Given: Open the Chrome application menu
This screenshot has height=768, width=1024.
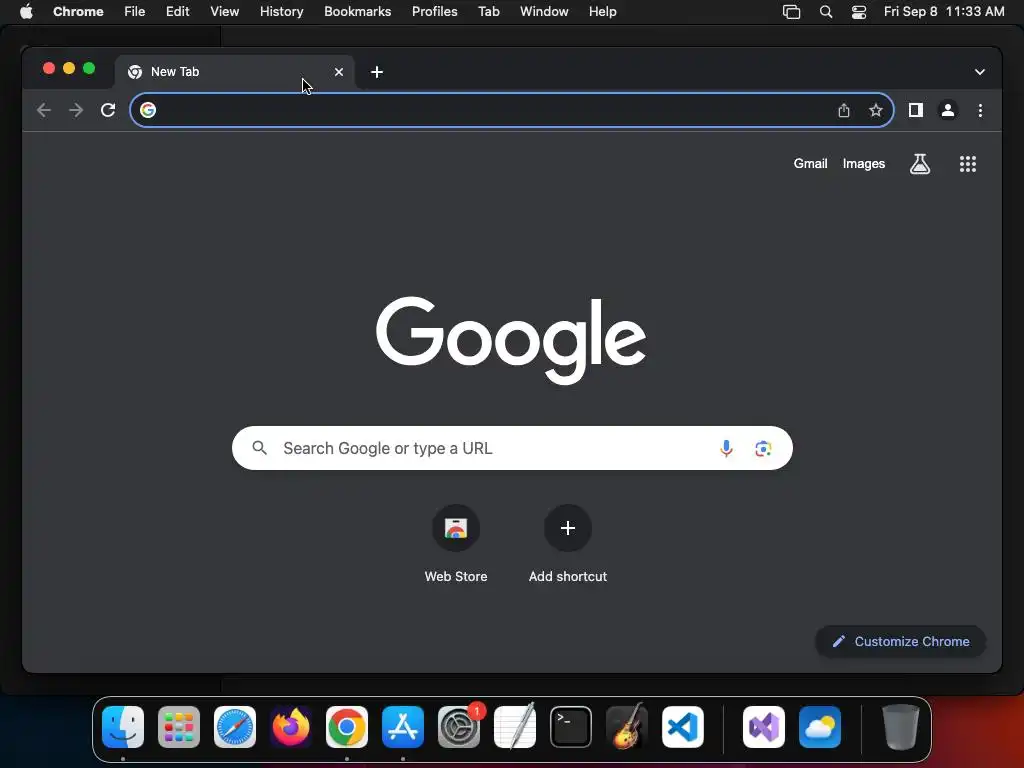Looking at the screenshot, I should pyautogui.click(x=78, y=12).
